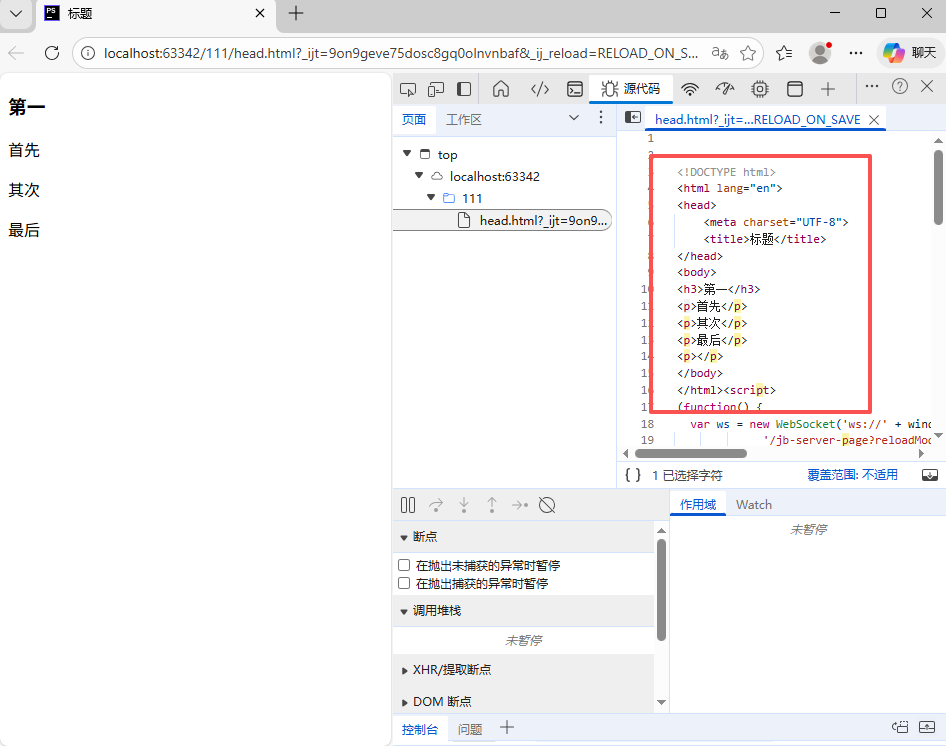
Task: Open the Application window icon panel
Action: [795, 89]
